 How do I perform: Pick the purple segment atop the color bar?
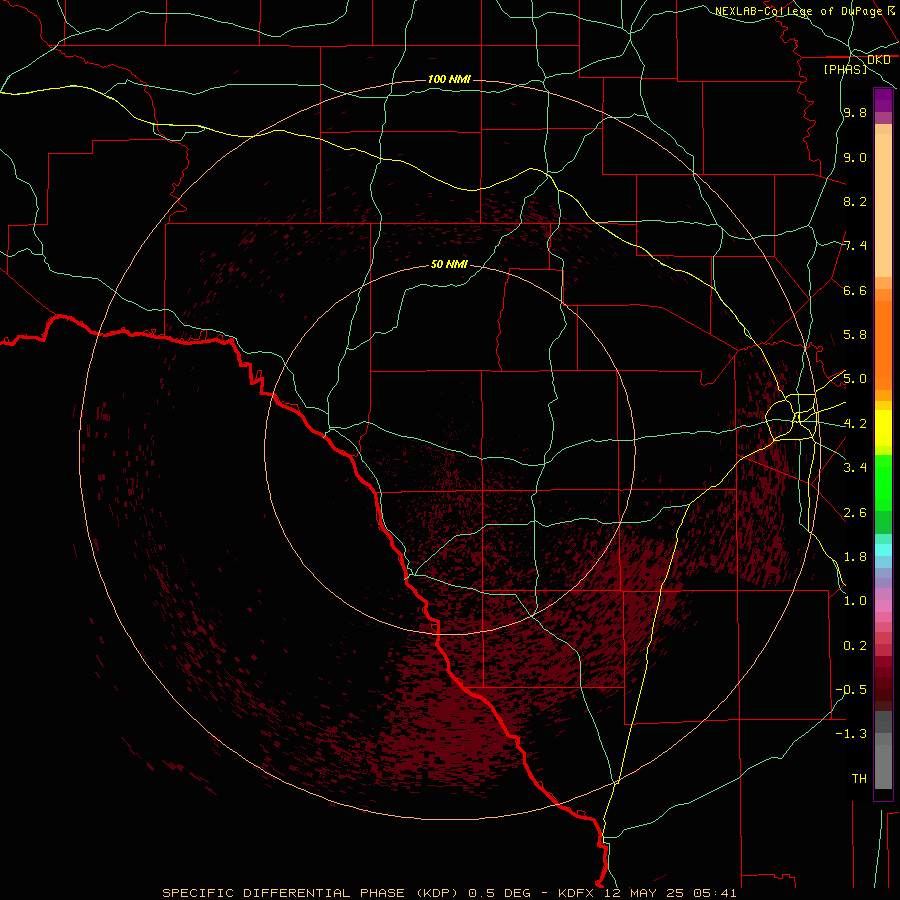click(x=883, y=100)
